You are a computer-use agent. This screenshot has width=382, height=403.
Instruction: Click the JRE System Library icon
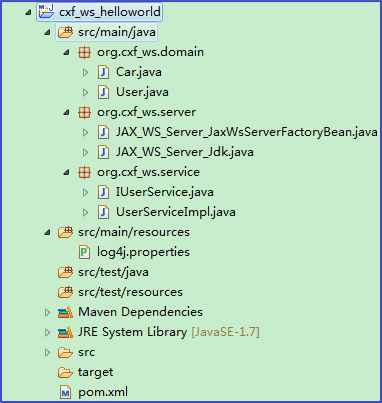pyautogui.click(x=65, y=332)
